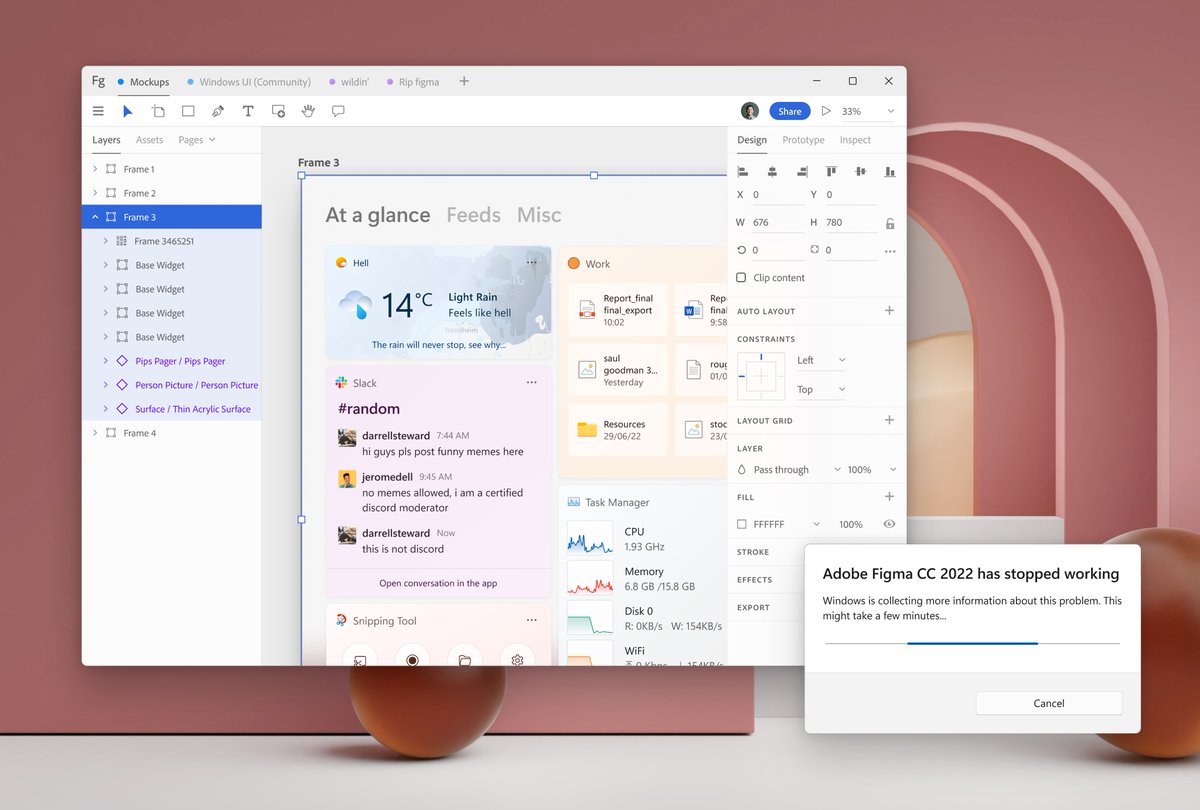Open more options beside corner radius
1200x810 pixels.
(890, 251)
